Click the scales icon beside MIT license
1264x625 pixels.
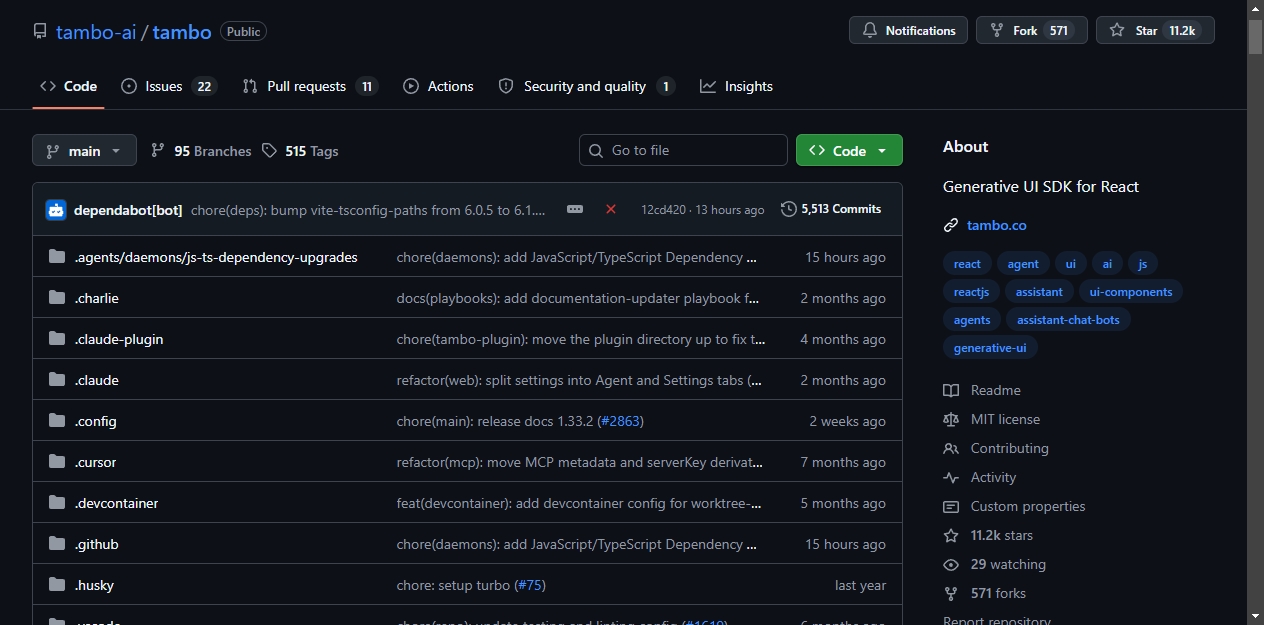click(951, 419)
